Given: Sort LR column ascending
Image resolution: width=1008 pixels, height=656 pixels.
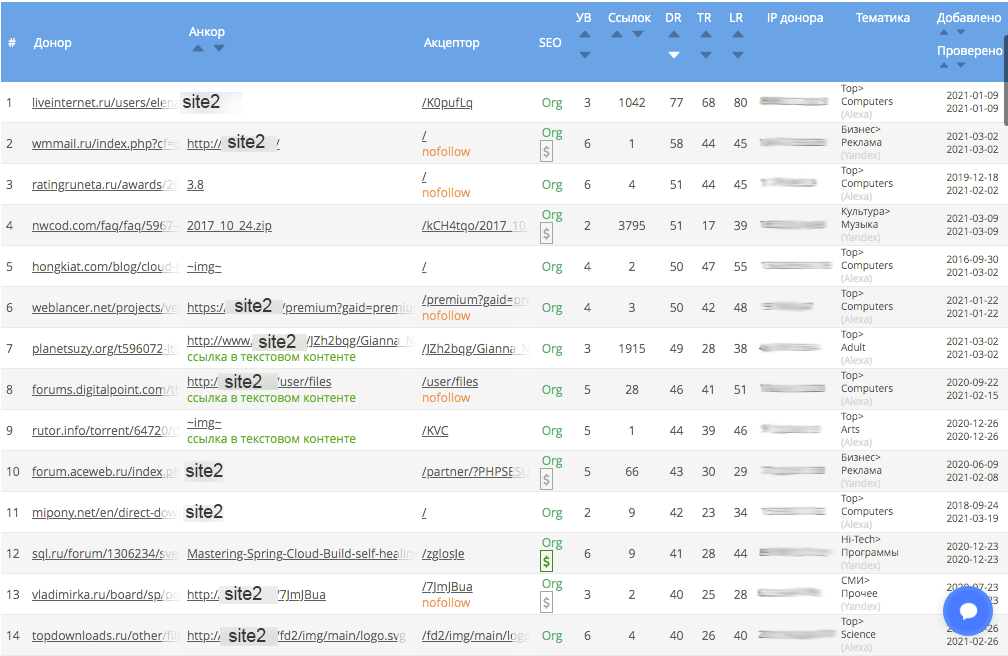Looking at the screenshot, I should (738, 35).
